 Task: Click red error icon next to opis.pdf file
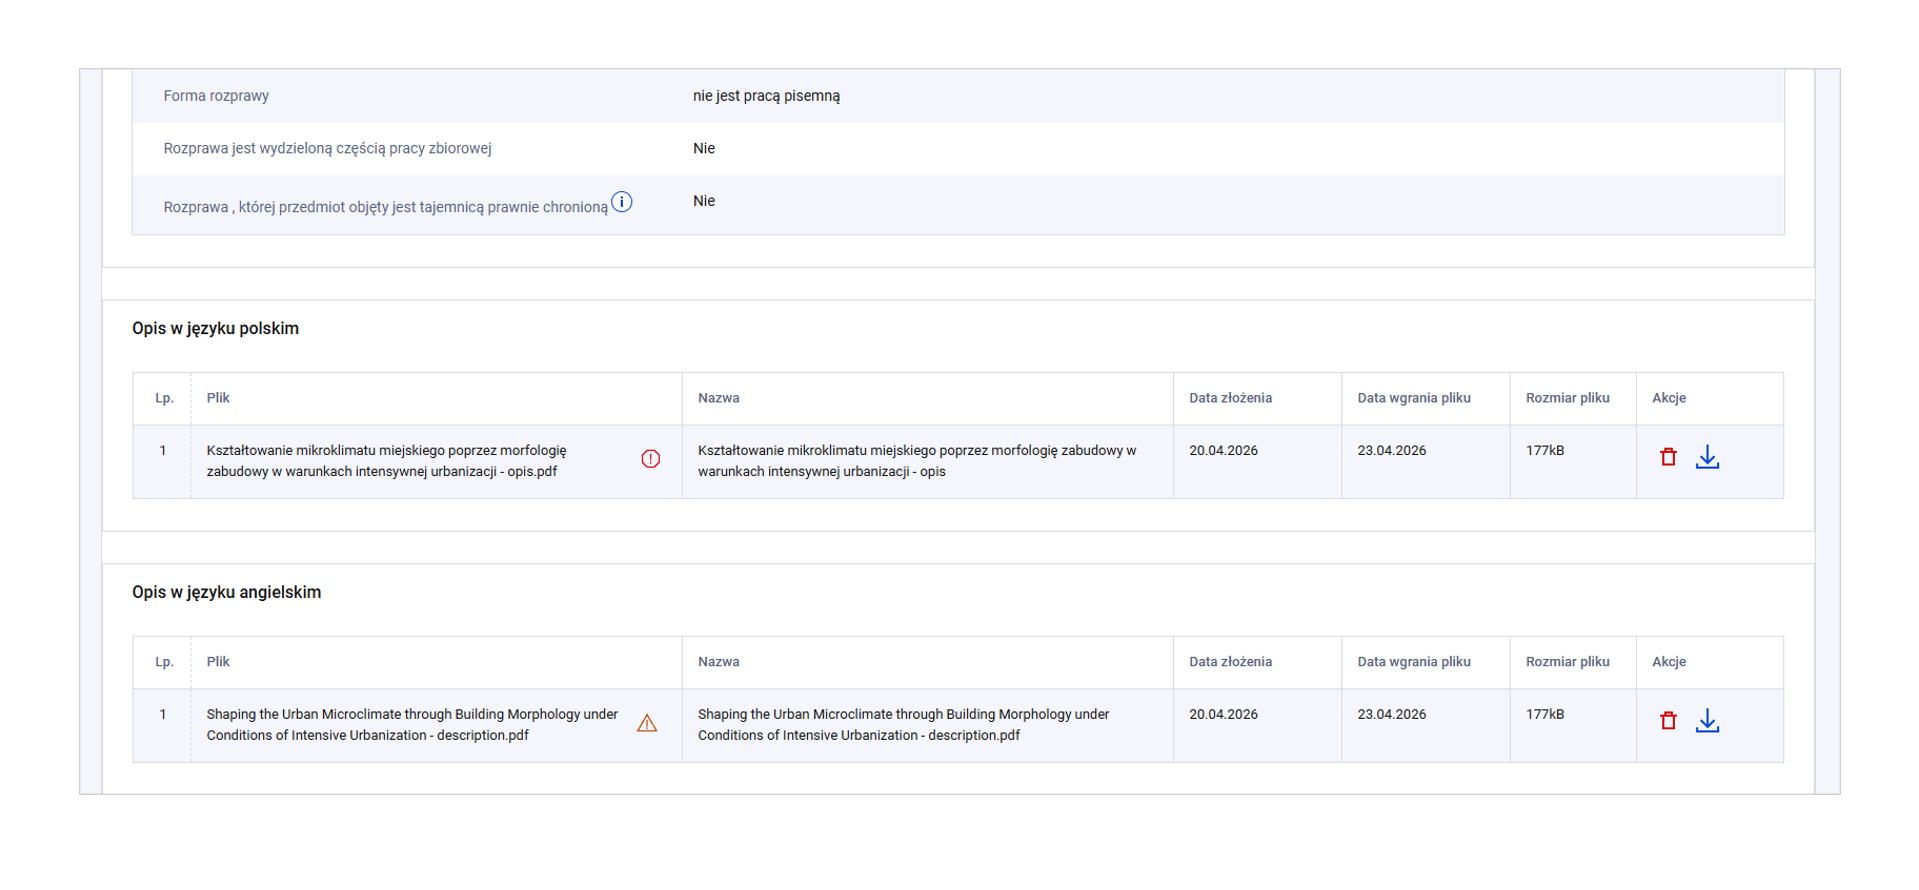pyautogui.click(x=650, y=459)
